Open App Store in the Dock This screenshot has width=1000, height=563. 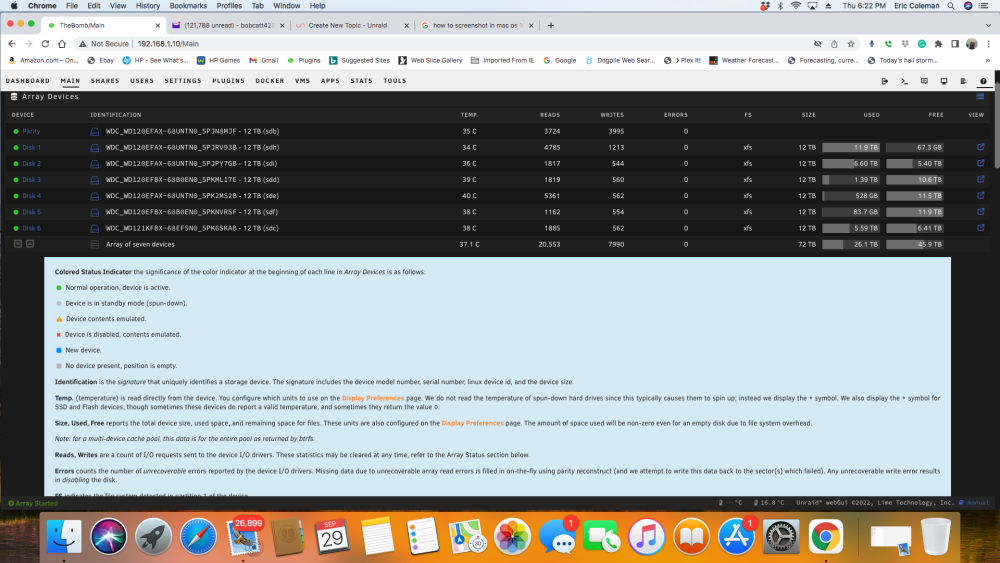click(736, 536)
